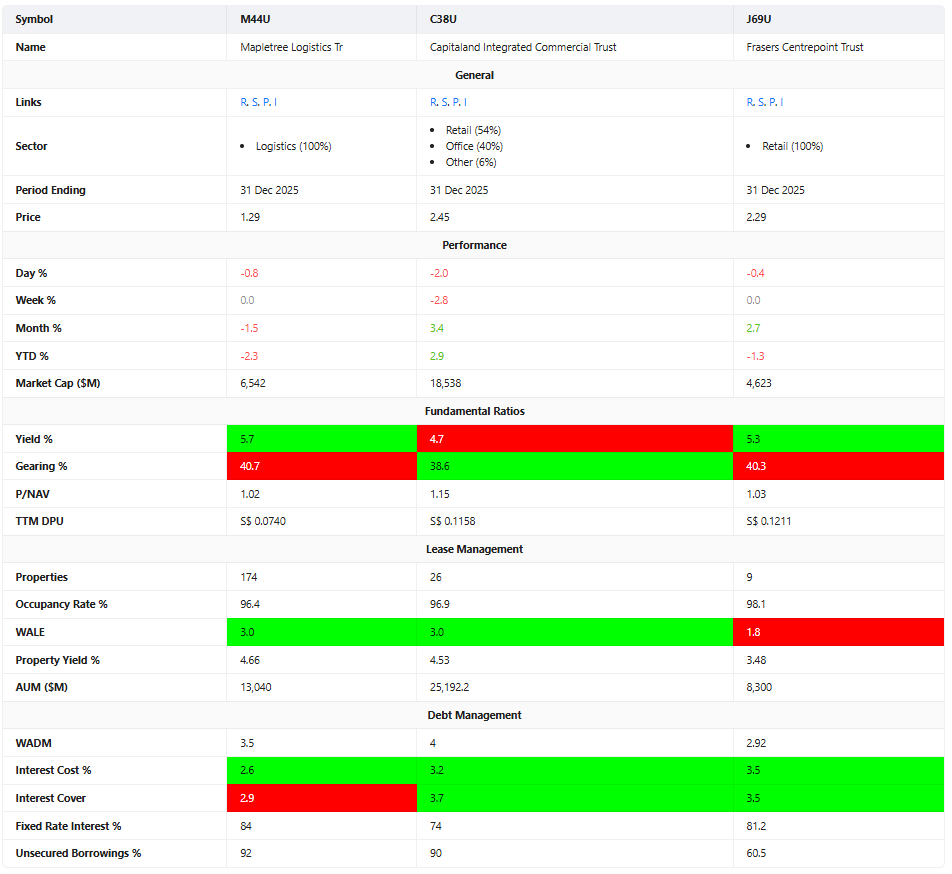The width and height of the screenshot is (952, 874).
Task: Click the J69U symbol column header
Action: point(759,19)
